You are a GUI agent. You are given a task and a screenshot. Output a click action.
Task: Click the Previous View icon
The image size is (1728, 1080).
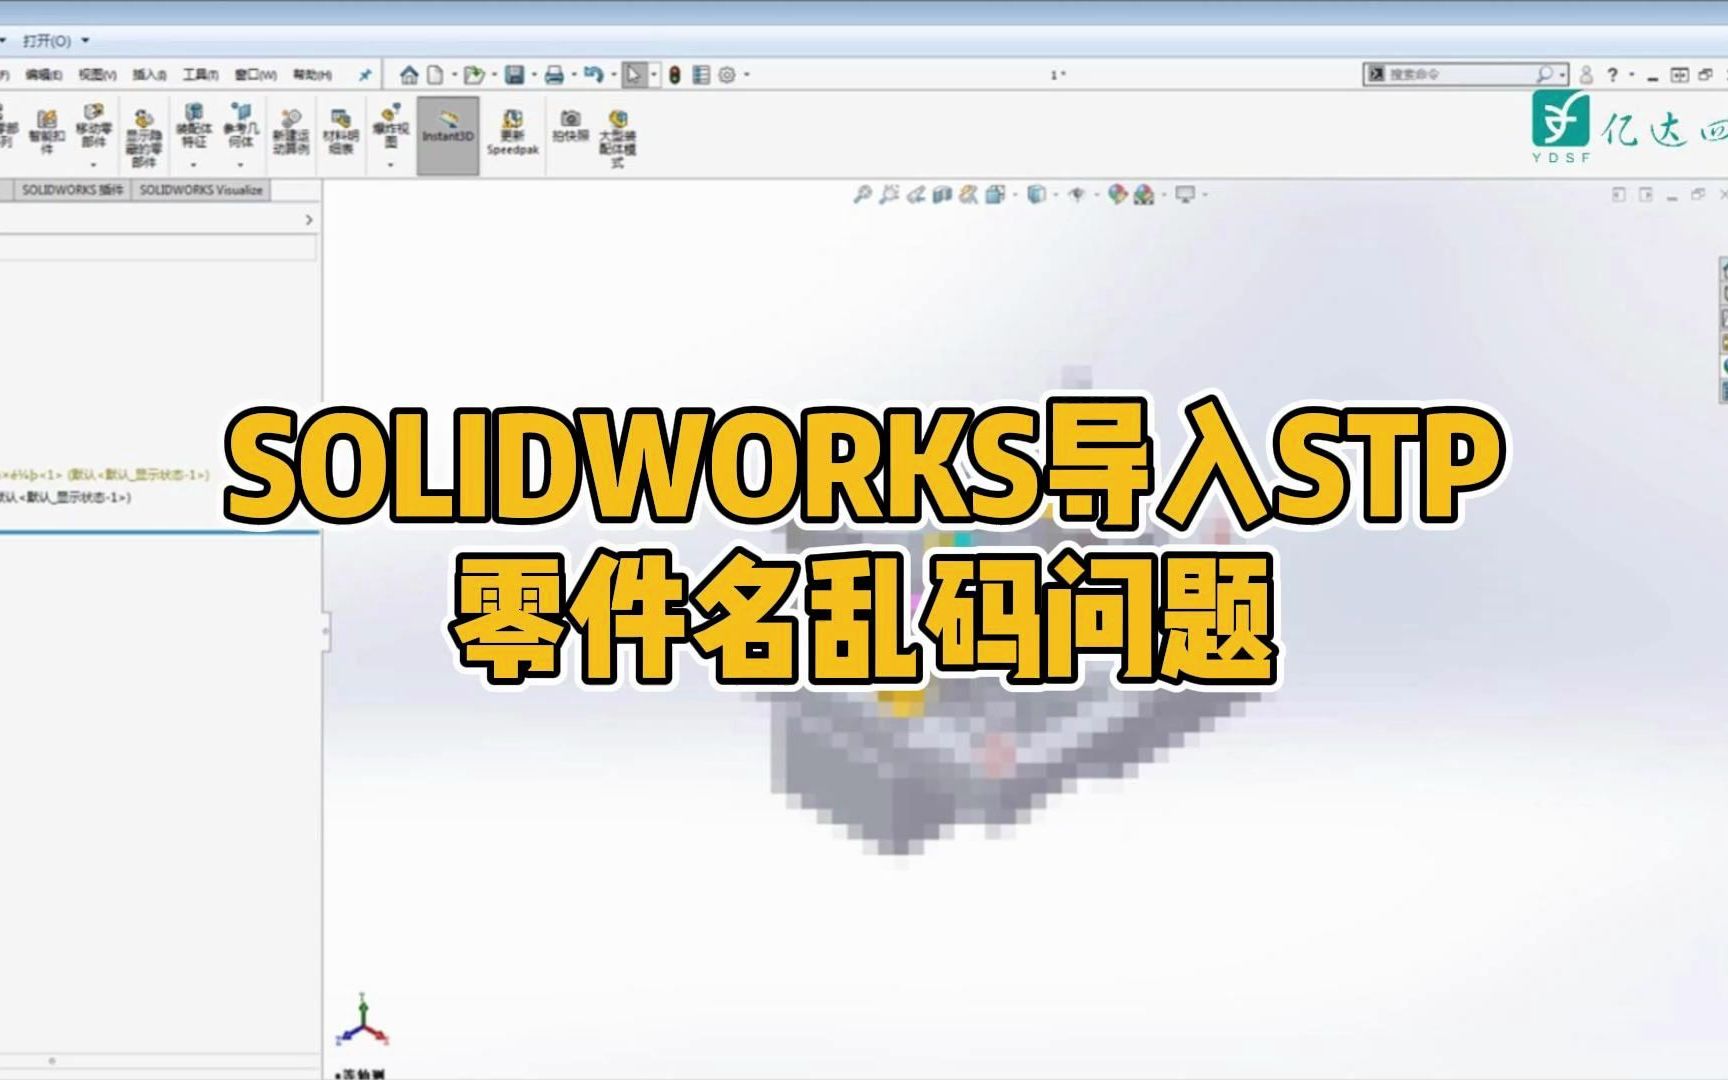tap(916, 195)
